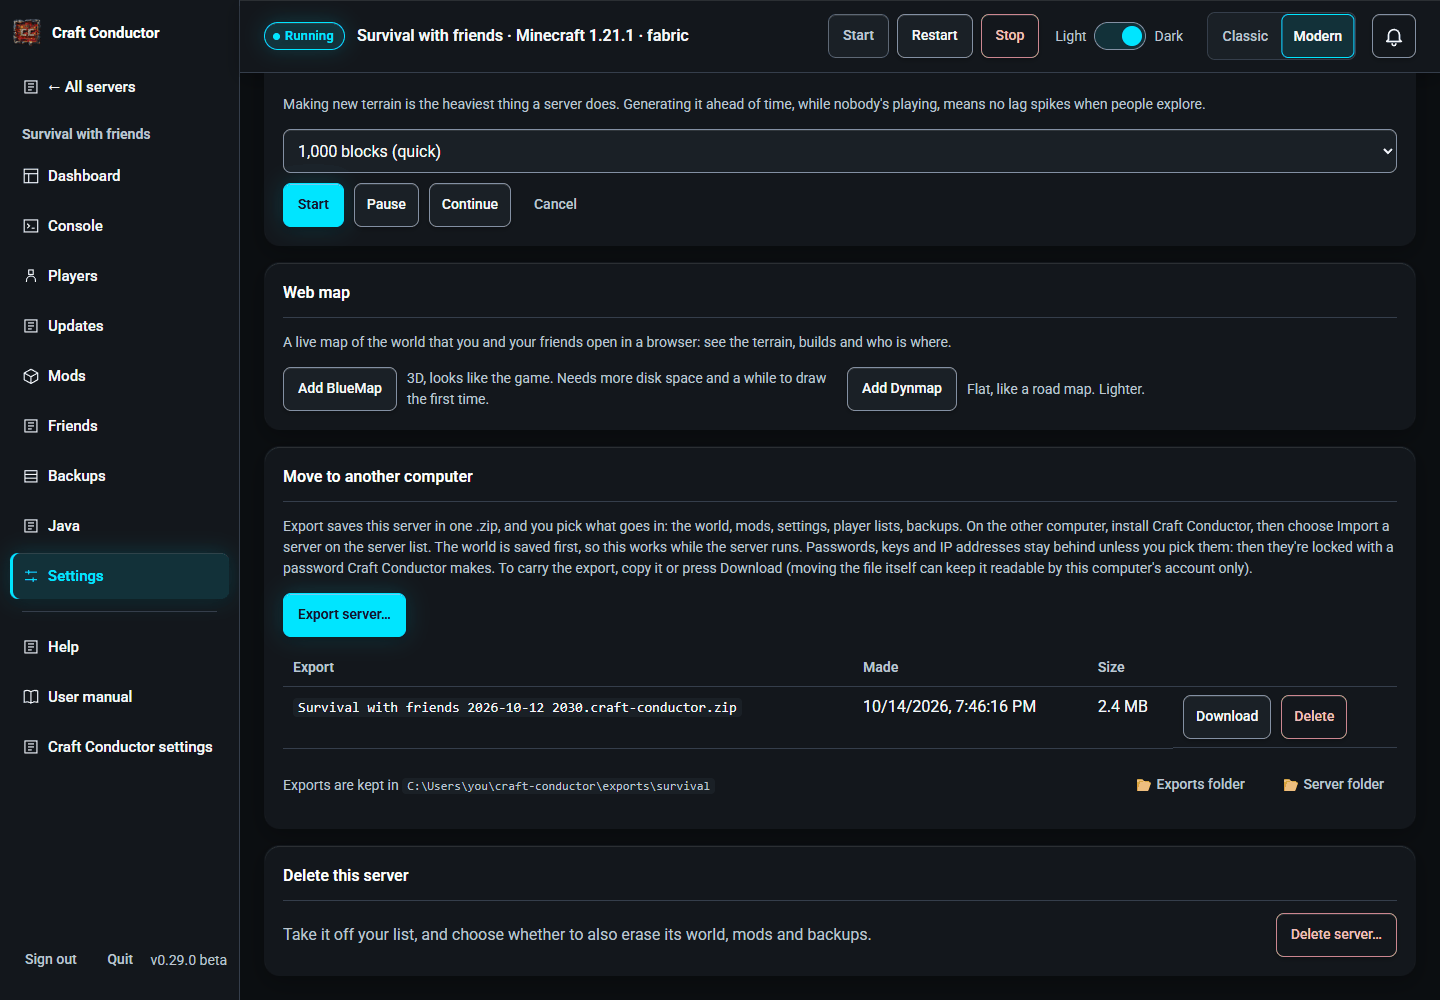This screenshot has height=1000, width=1440.
Task: Click the Server folder icon
Action: (1290, 785)
